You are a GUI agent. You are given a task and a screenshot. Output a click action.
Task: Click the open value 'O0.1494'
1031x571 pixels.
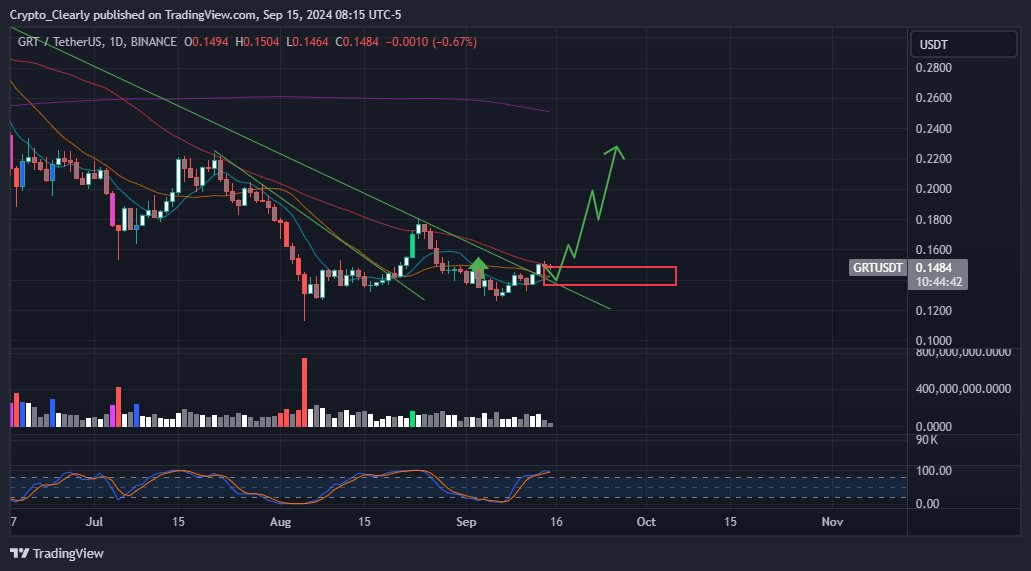click(x=206, y=42)
